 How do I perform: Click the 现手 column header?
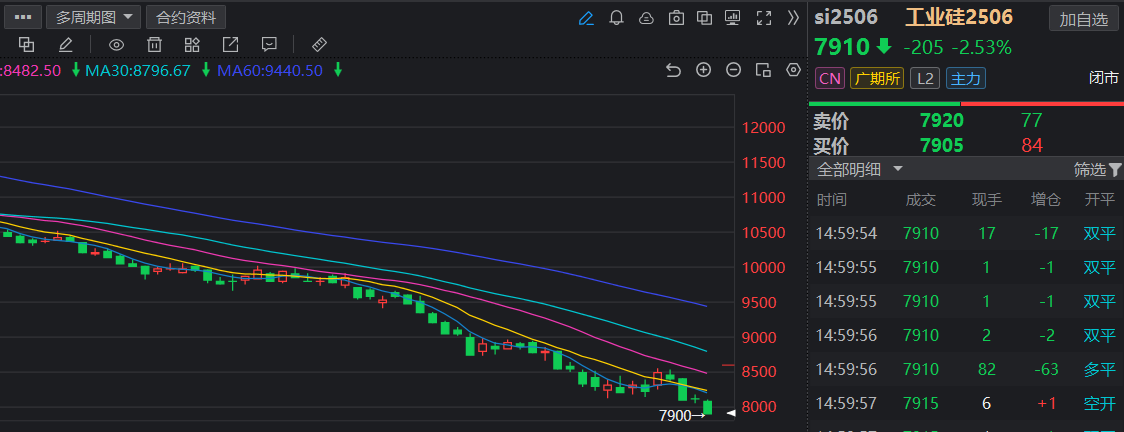coord(986,200)
